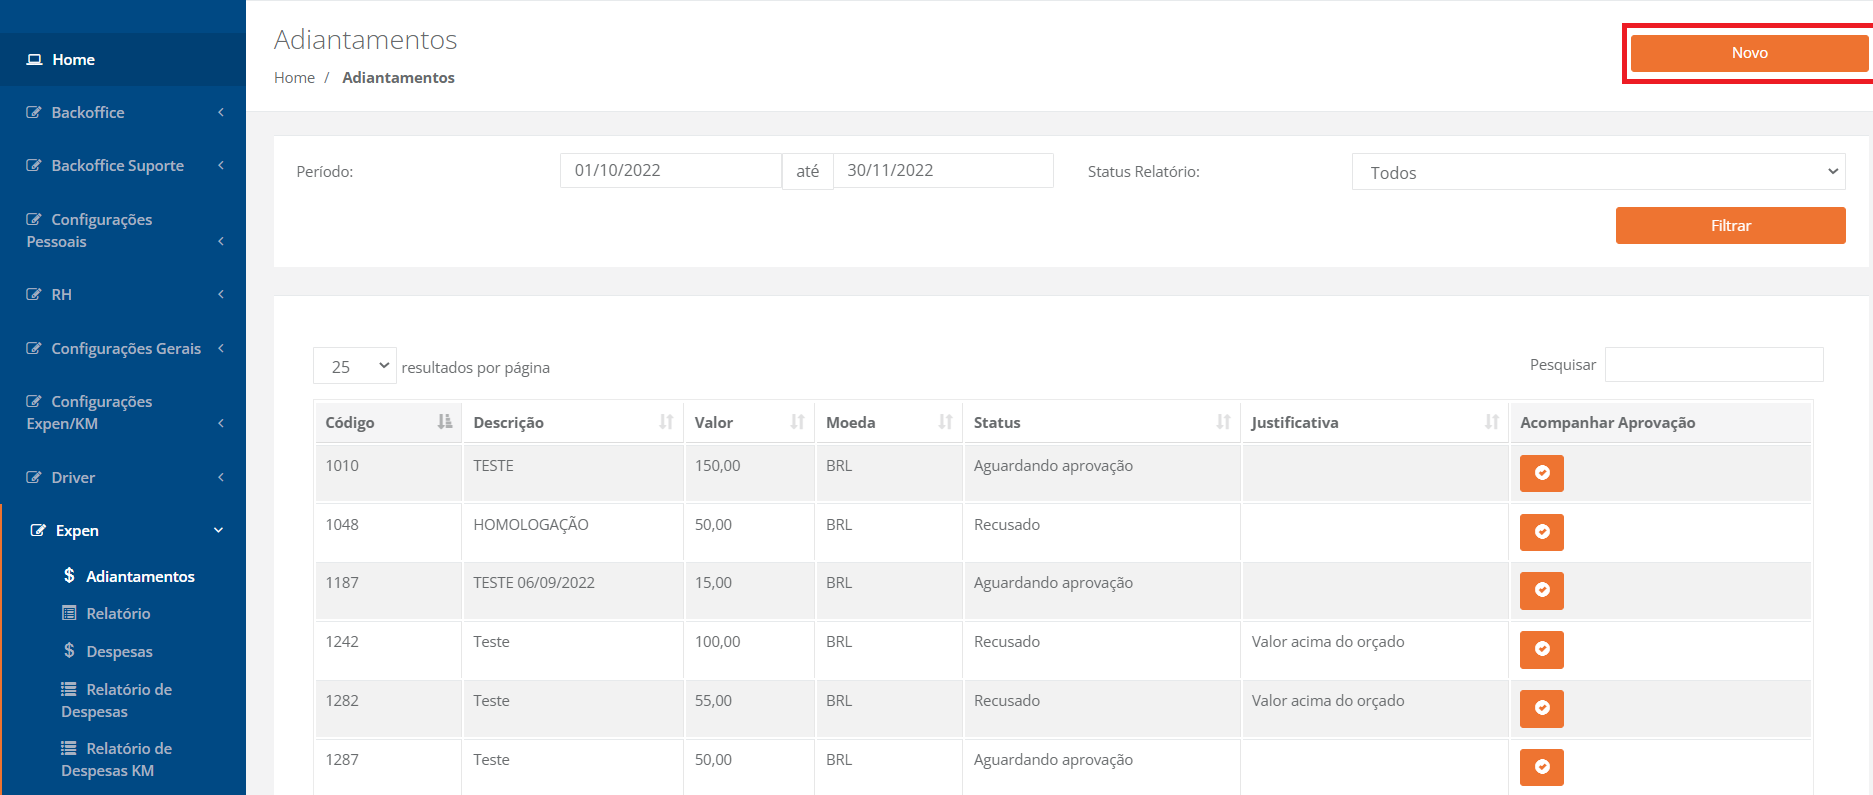The width and height of the screenshot is (1873, 795).
Task: Click the Home laptop icon in sidebar
Action: point(34,60)
